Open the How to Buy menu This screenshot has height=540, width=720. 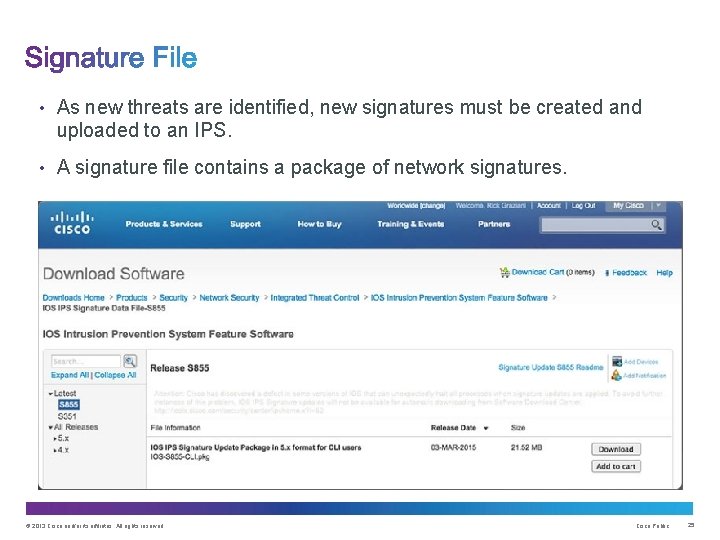(319, 224)
